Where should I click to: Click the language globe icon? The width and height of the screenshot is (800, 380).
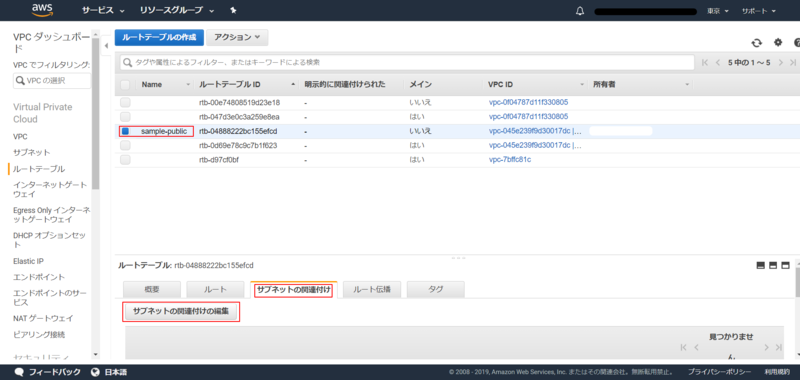pos(95,372)
